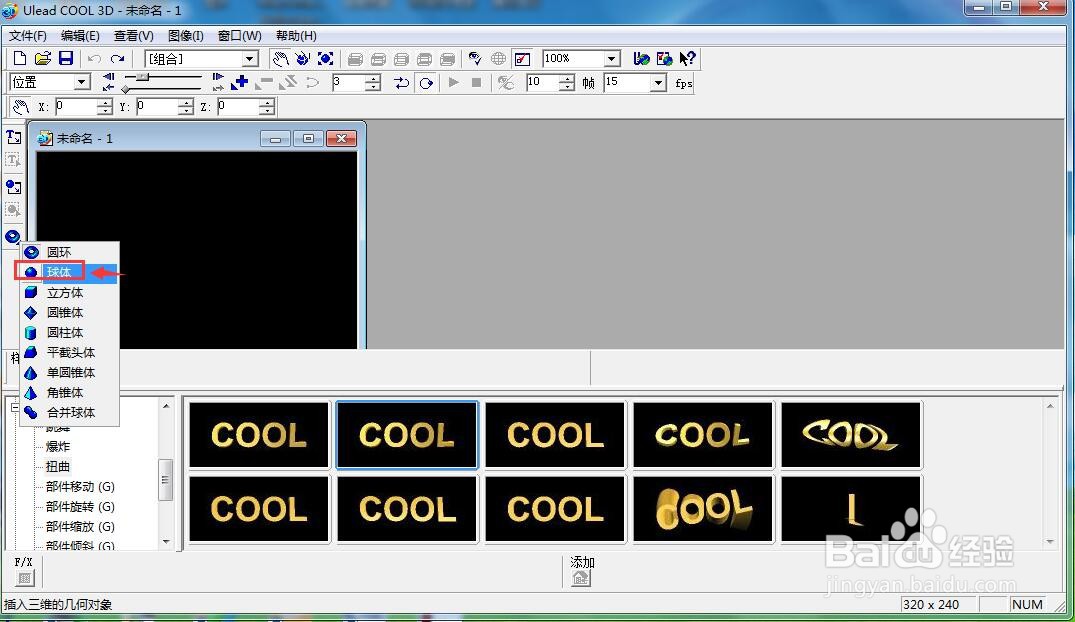This screenshot has width=1075, height=622.
Task: Choose 单圆锥体 from the shape popup
Action: point(69,372)
